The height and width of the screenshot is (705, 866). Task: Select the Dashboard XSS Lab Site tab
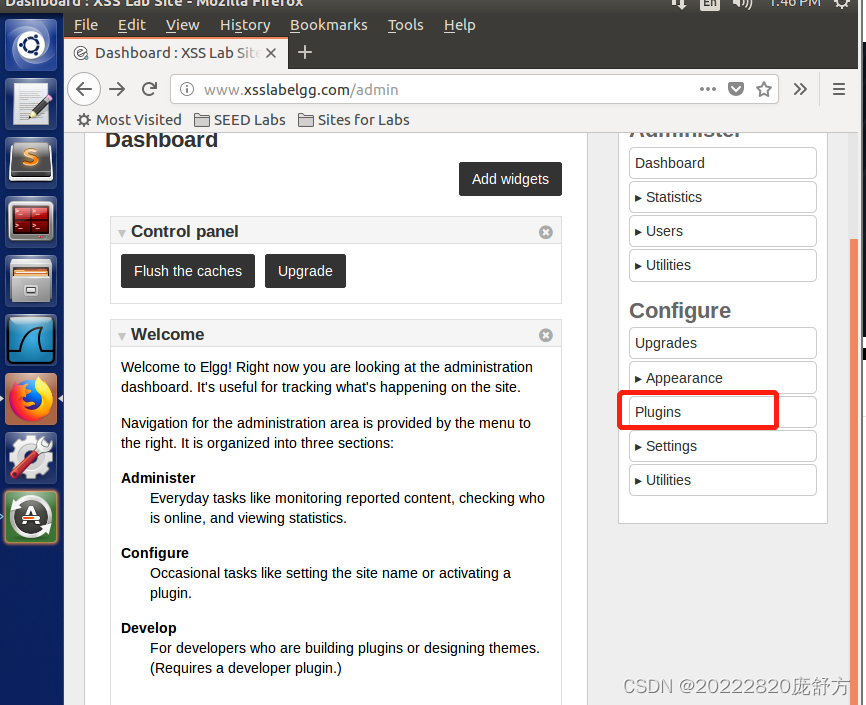click(x=176, y=53)
